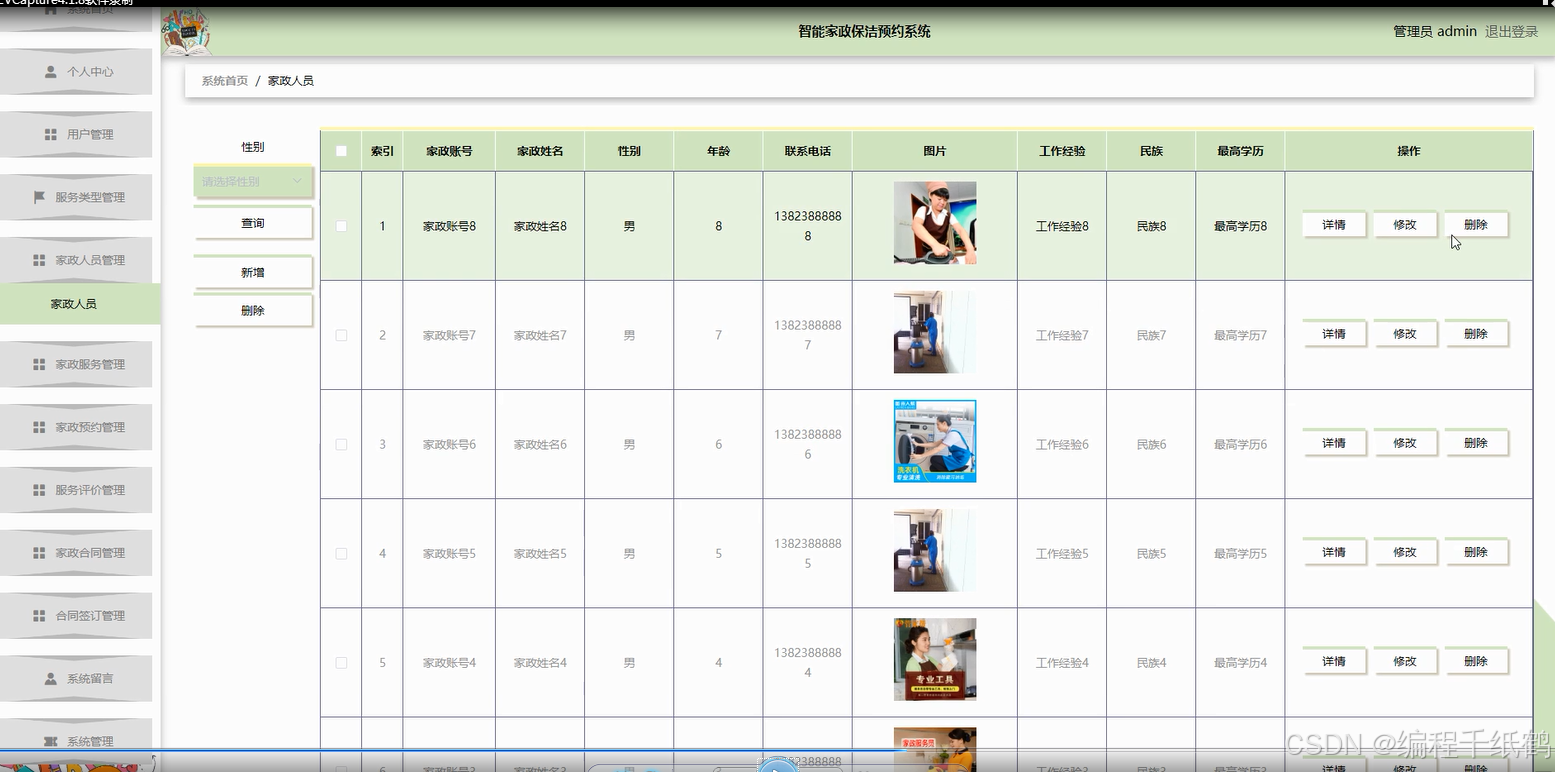Click the flag icon beside 服务类型管理
This screenshot has height=772, width=1555.
point(40,198)
